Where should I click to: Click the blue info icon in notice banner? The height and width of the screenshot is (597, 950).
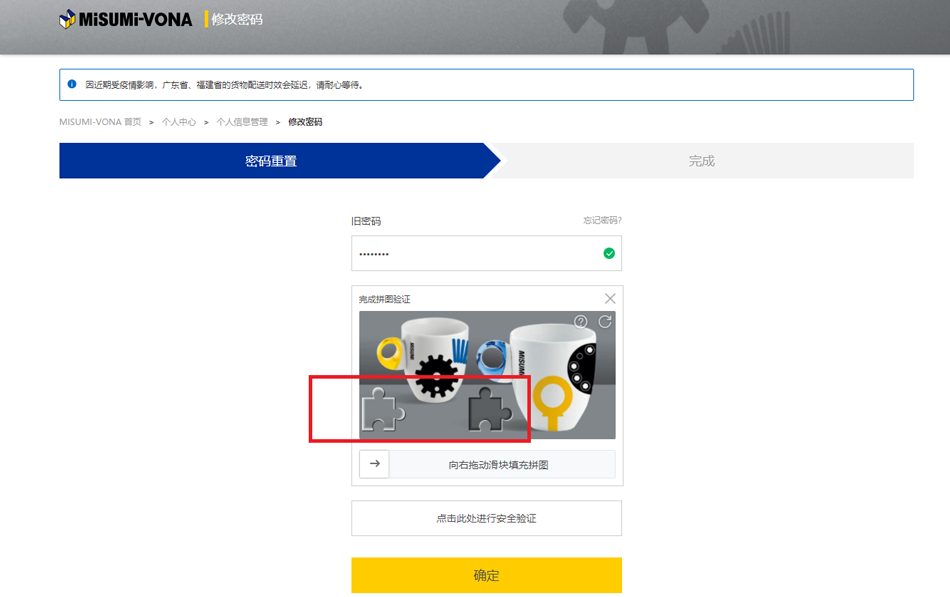point(72,85)
